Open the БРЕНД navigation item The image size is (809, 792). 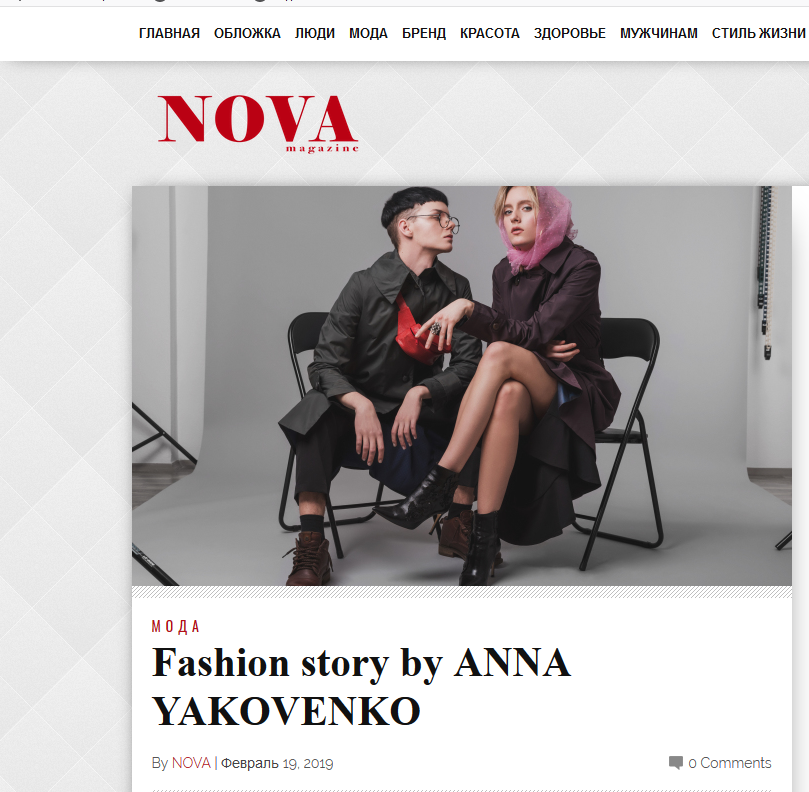pos(424,34)
